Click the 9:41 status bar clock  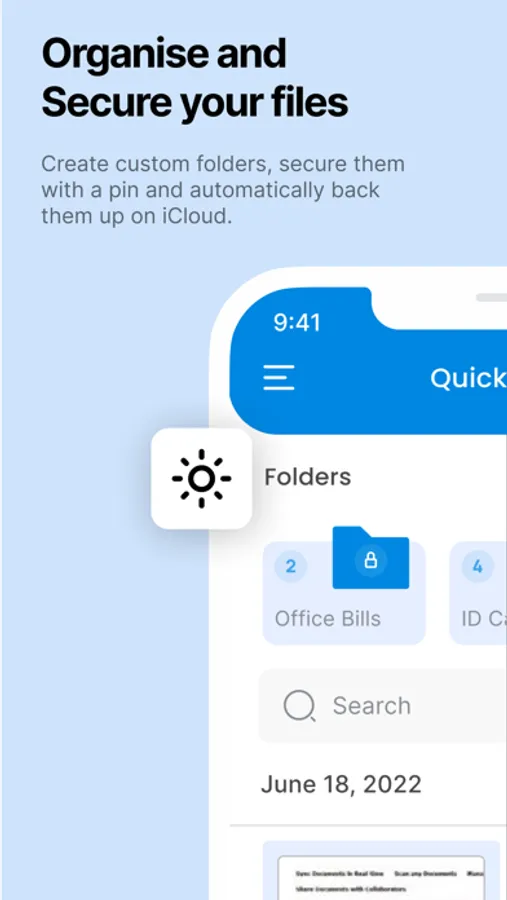[297, 323]
